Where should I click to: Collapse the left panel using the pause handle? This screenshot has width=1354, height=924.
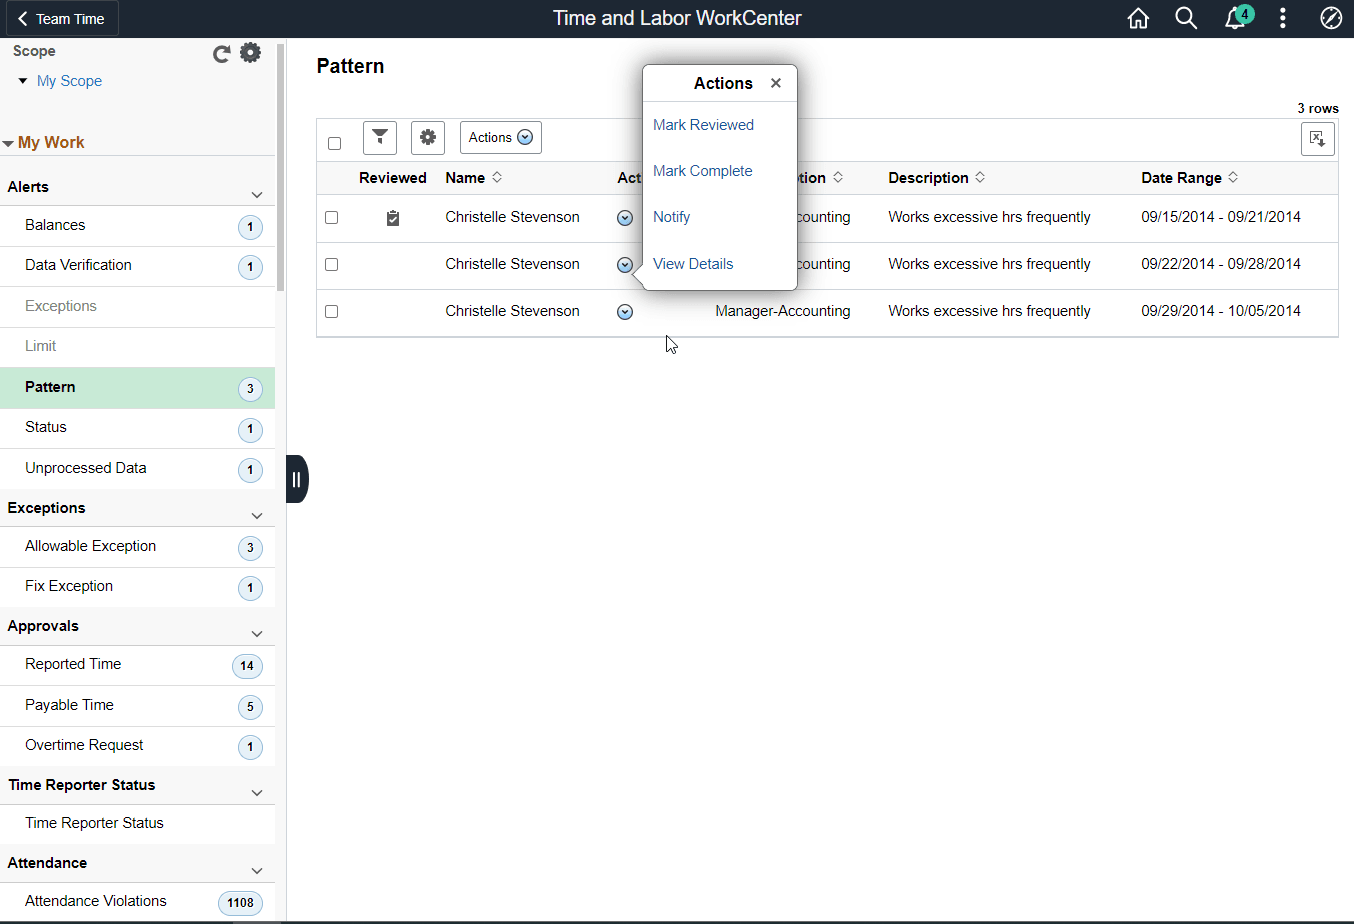[296, 478]
